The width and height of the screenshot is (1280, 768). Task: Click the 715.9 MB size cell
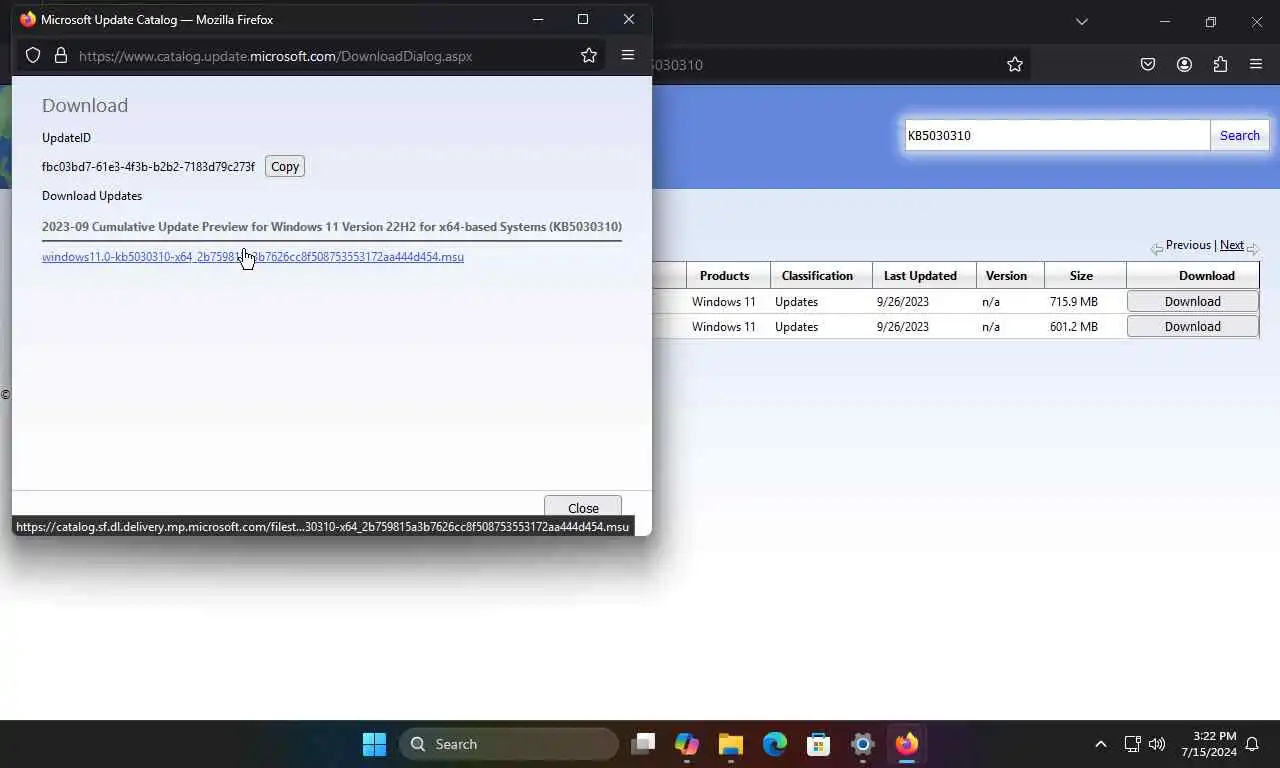(1074, 302)
